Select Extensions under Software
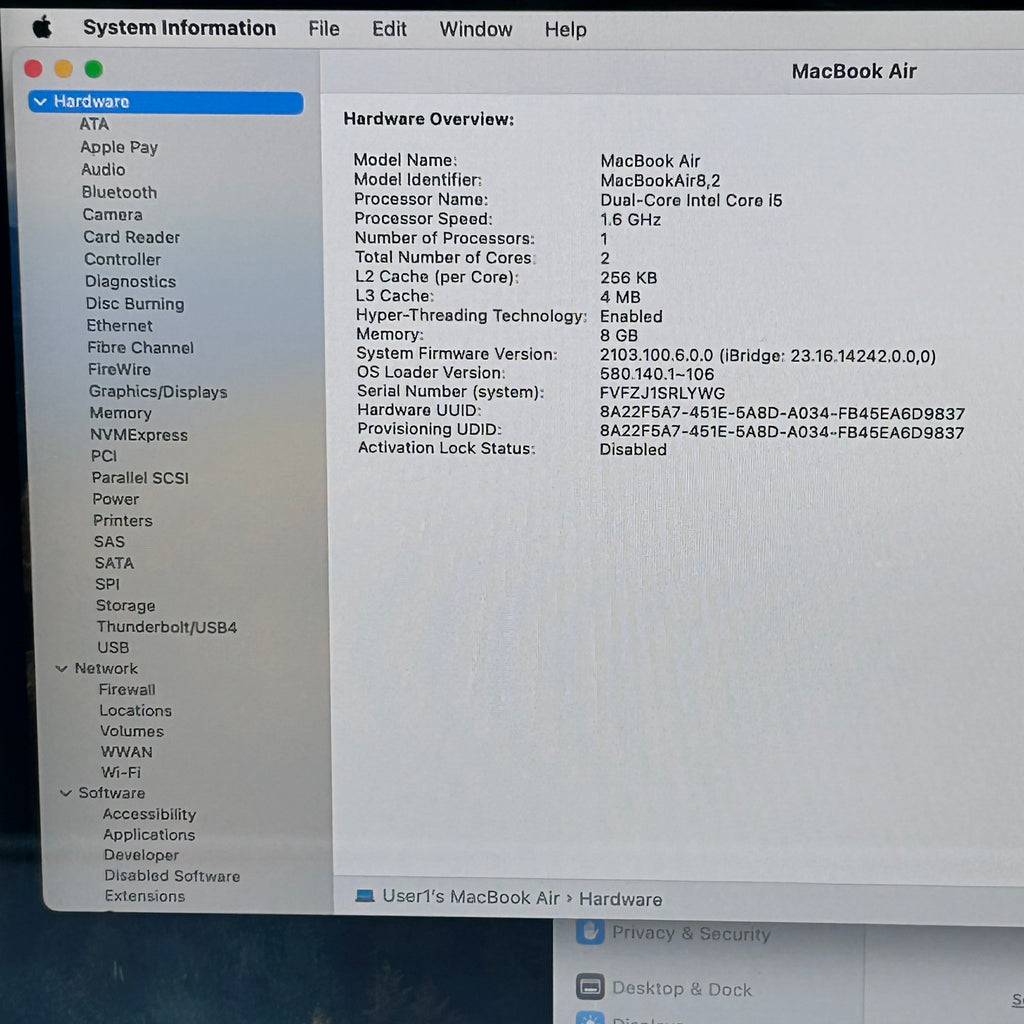 click(x=145, y=896)
